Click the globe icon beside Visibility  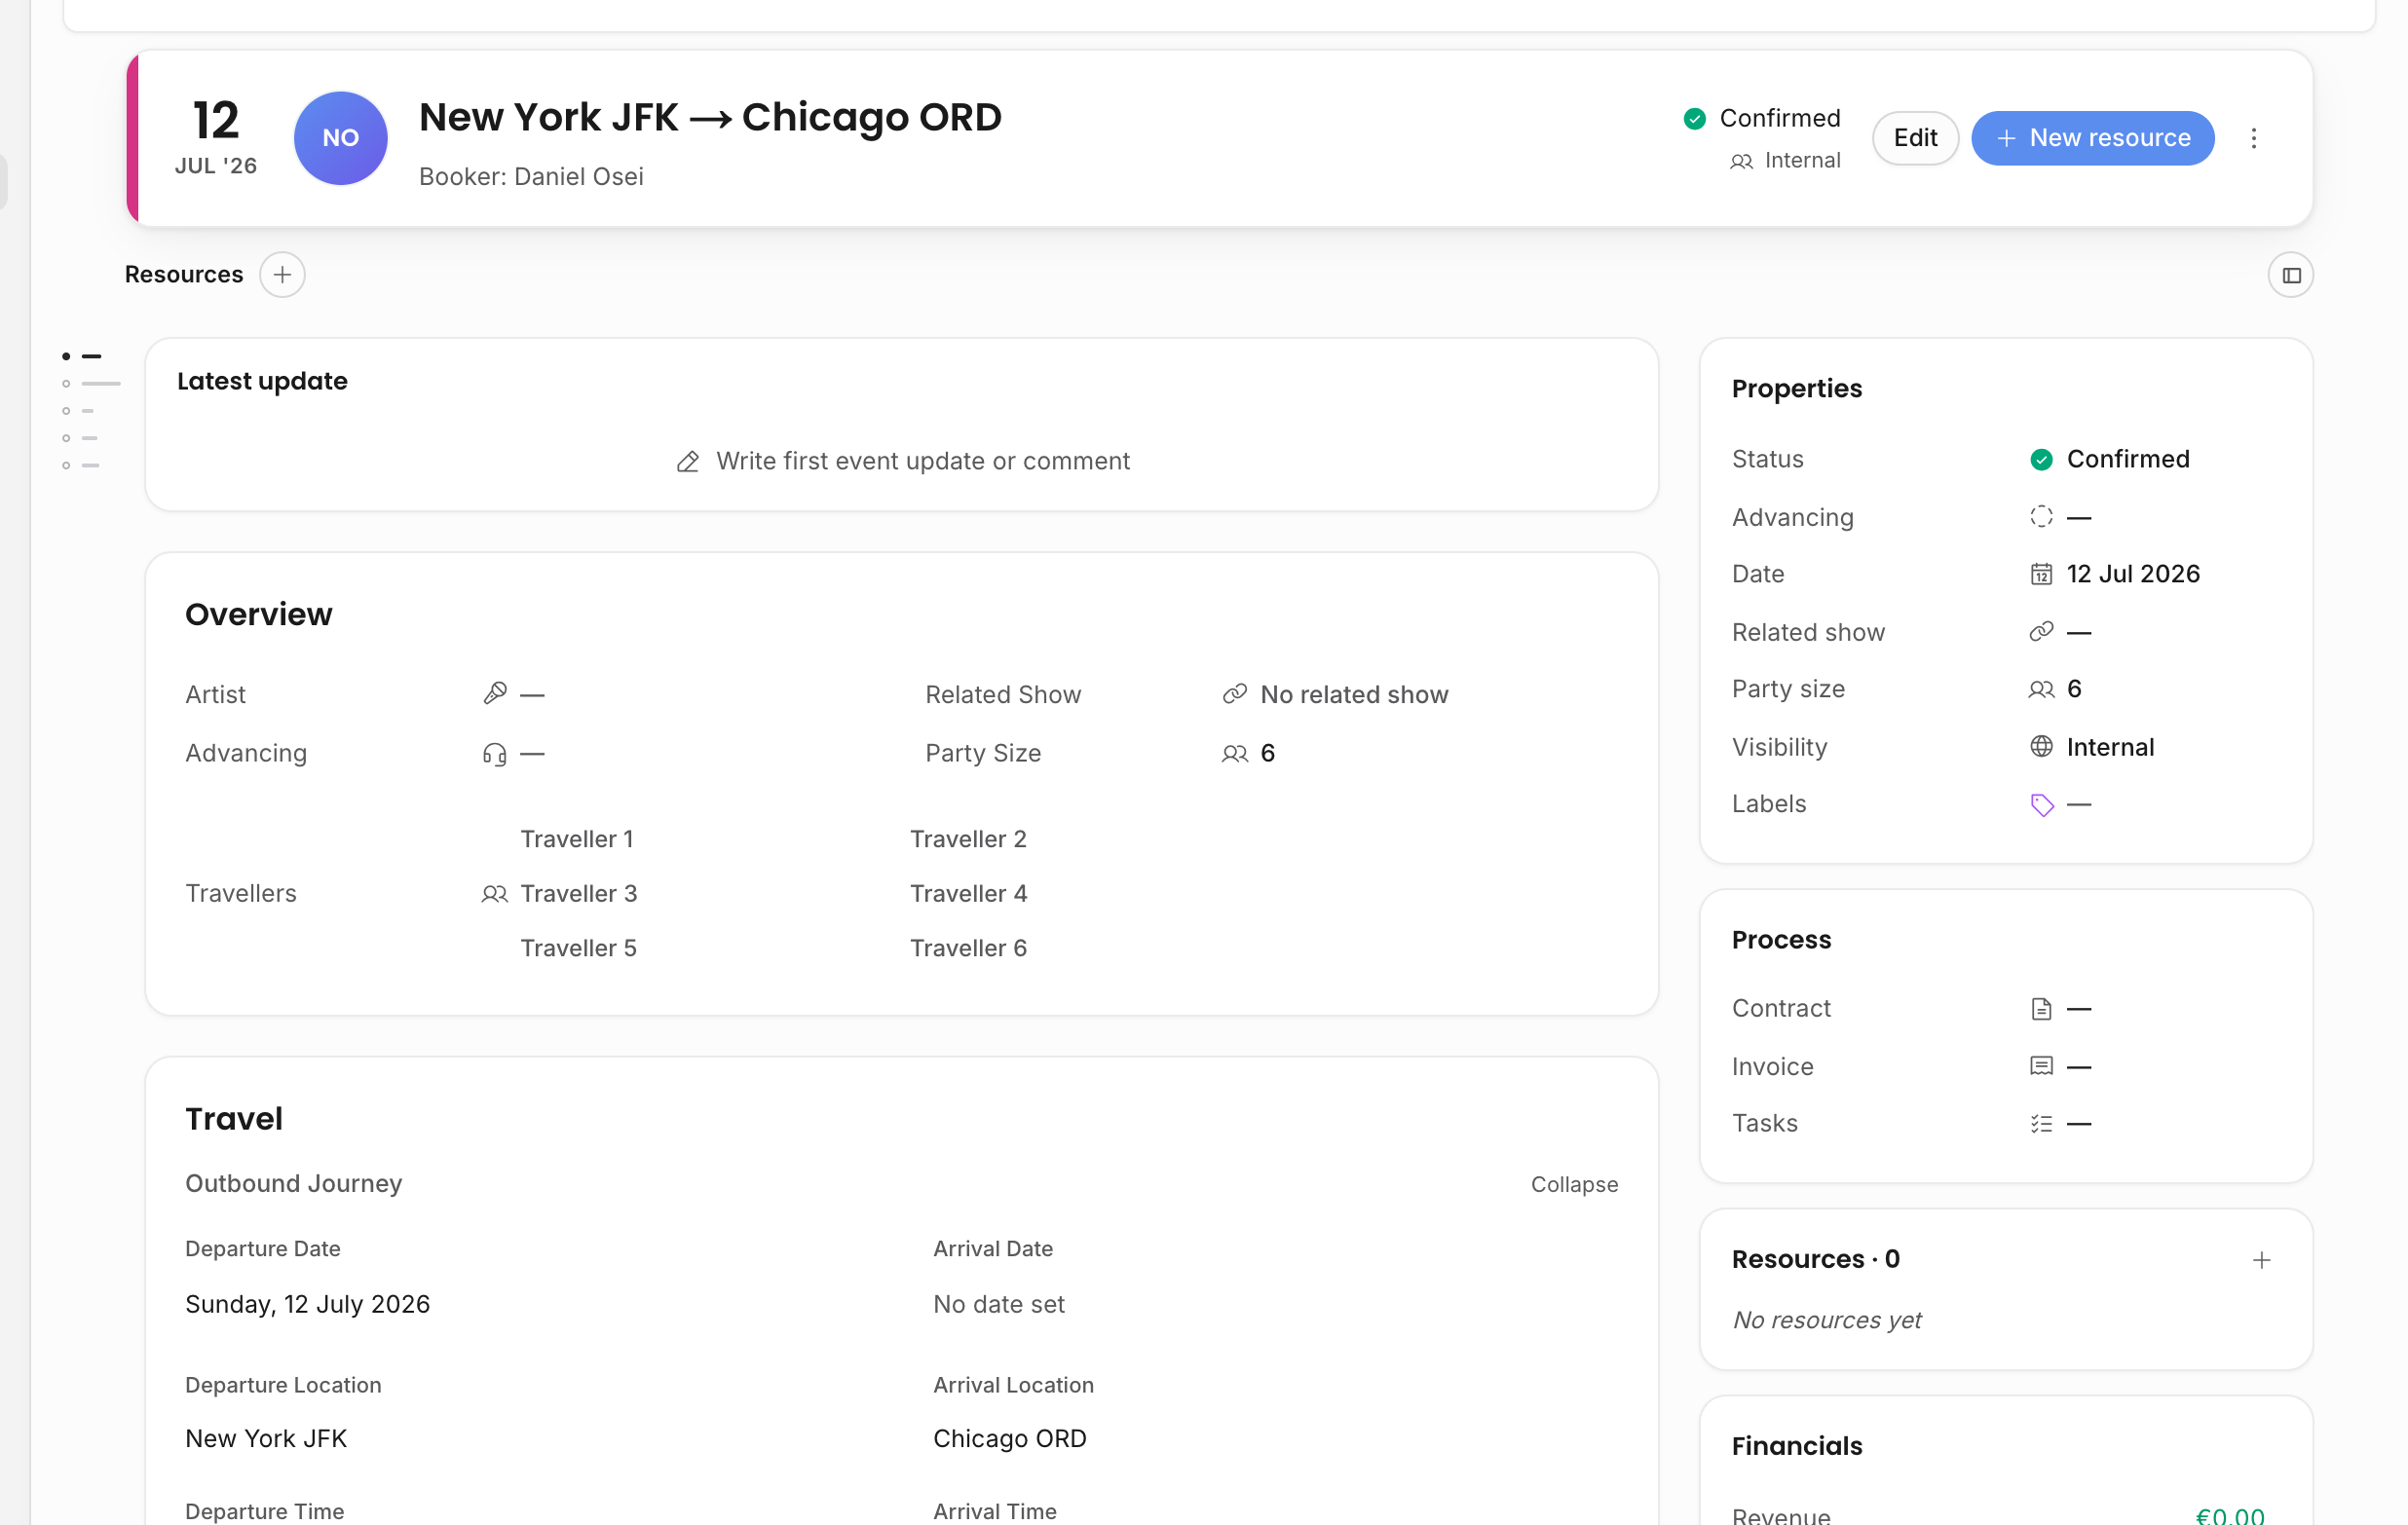coord(2041,747)
